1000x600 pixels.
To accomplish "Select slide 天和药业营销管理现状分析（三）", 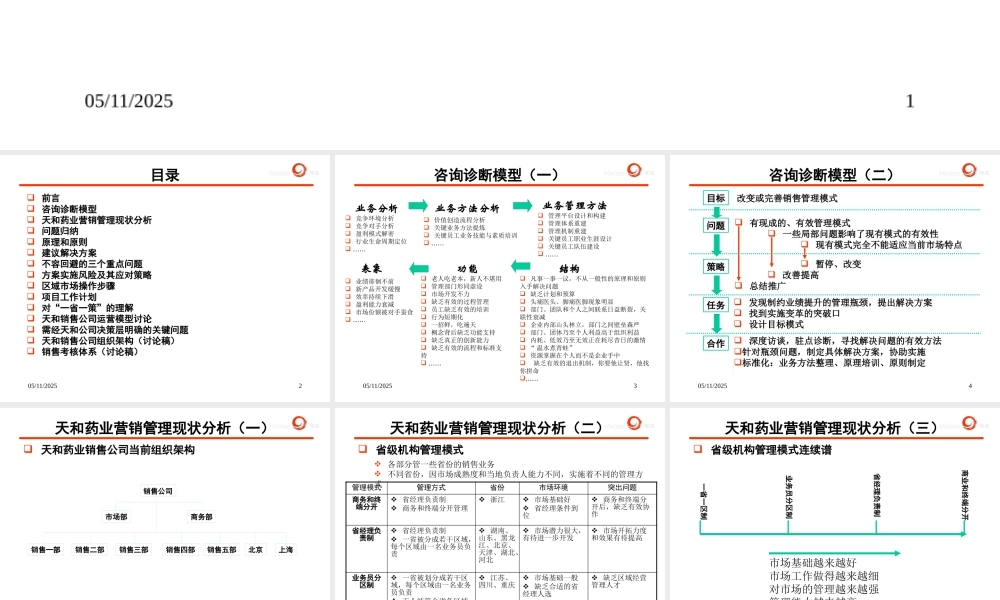I will 835,504.
